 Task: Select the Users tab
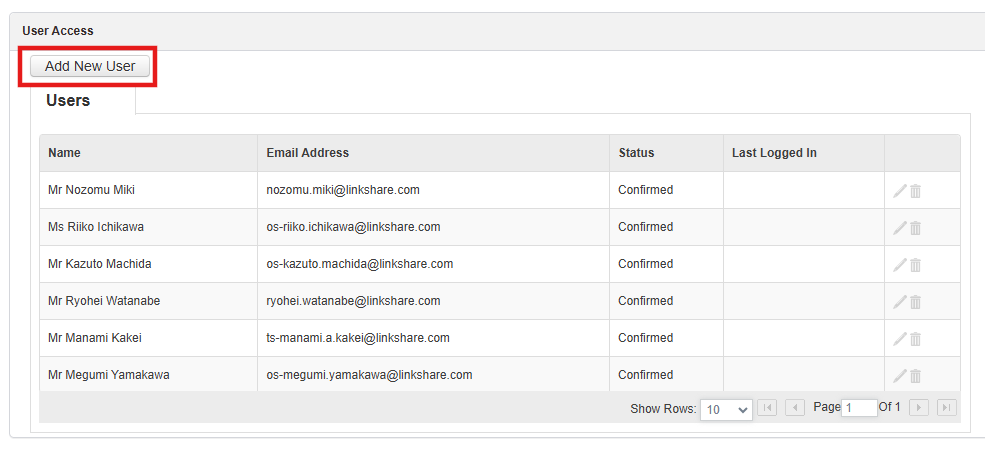[x=68, y=101]
